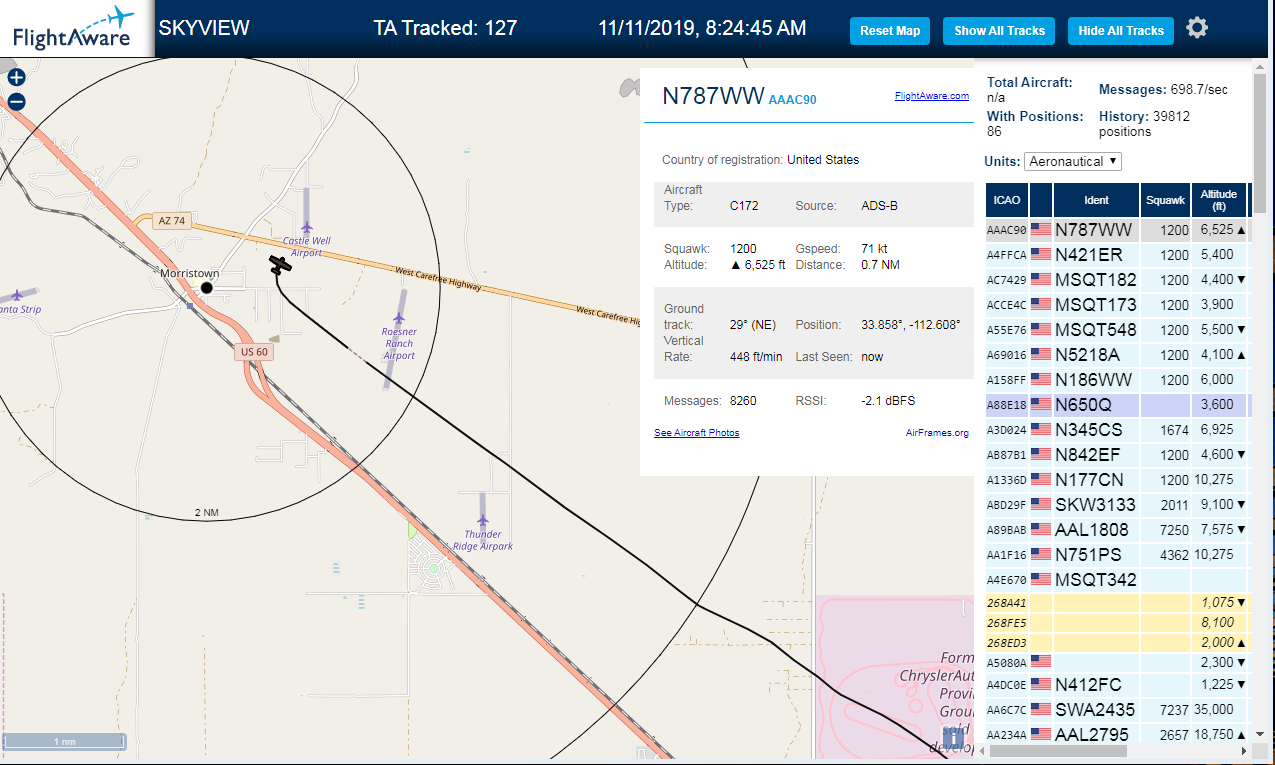Sort table by the flag column header
The image size is (1275, 765).
coord(1041,201)
